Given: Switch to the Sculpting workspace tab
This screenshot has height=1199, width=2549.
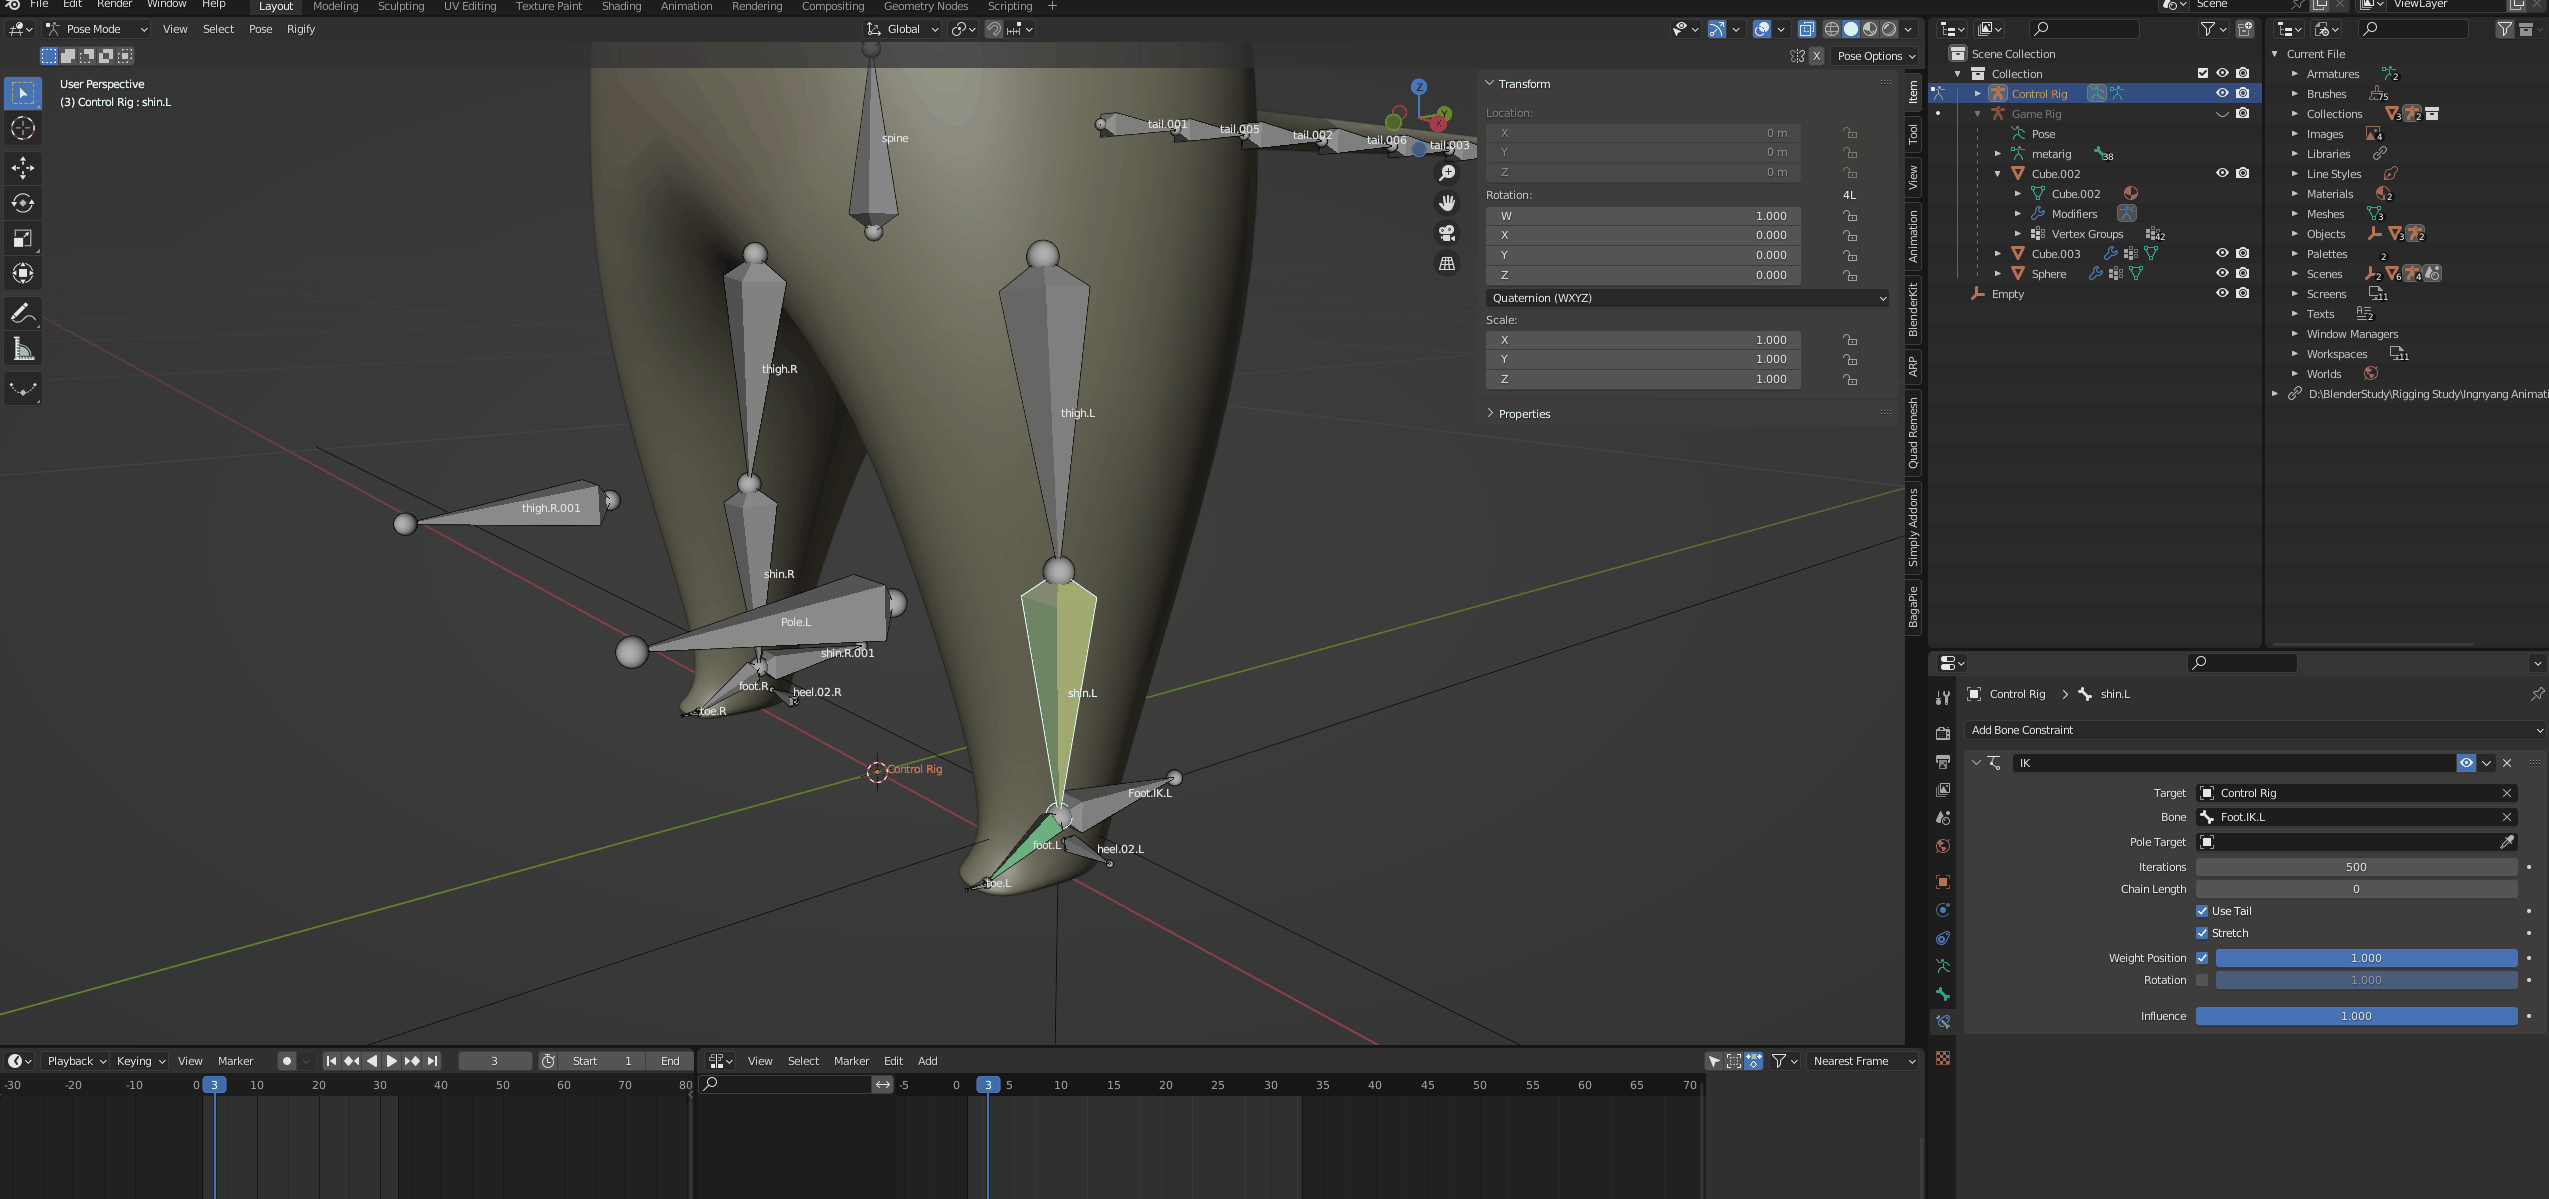Looking at the screenshot, I should [x=400, y=6].
